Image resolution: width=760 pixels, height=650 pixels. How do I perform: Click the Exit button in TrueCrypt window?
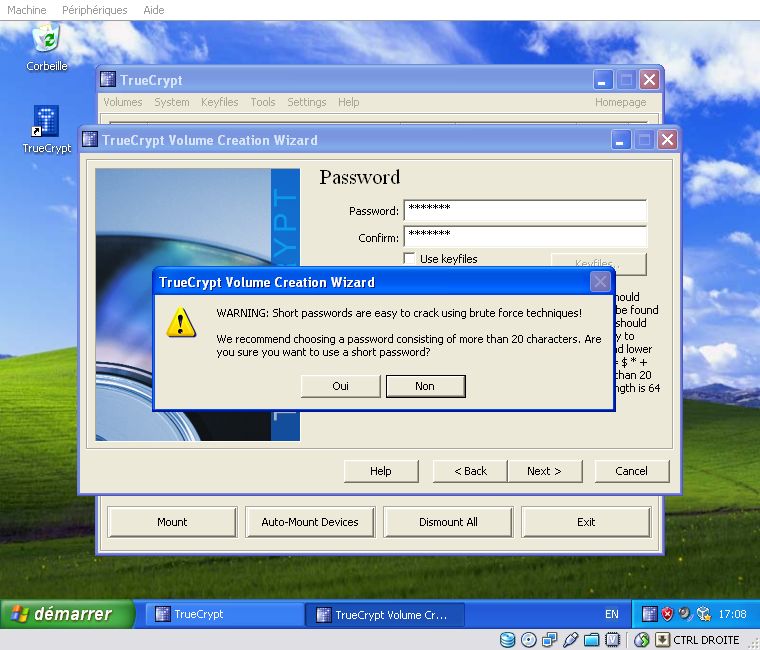click(x=586, y=522)
